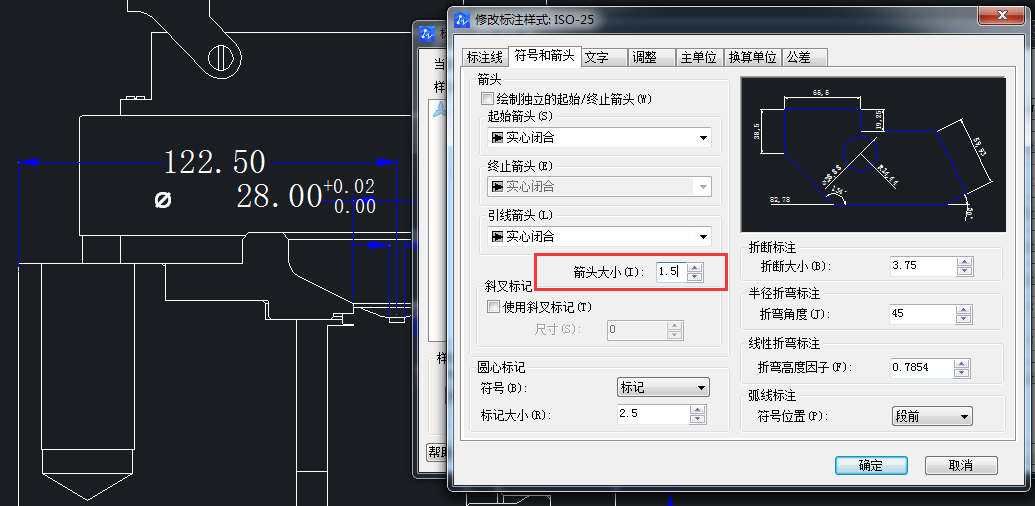Open the 公差 tab

[805, 57]
